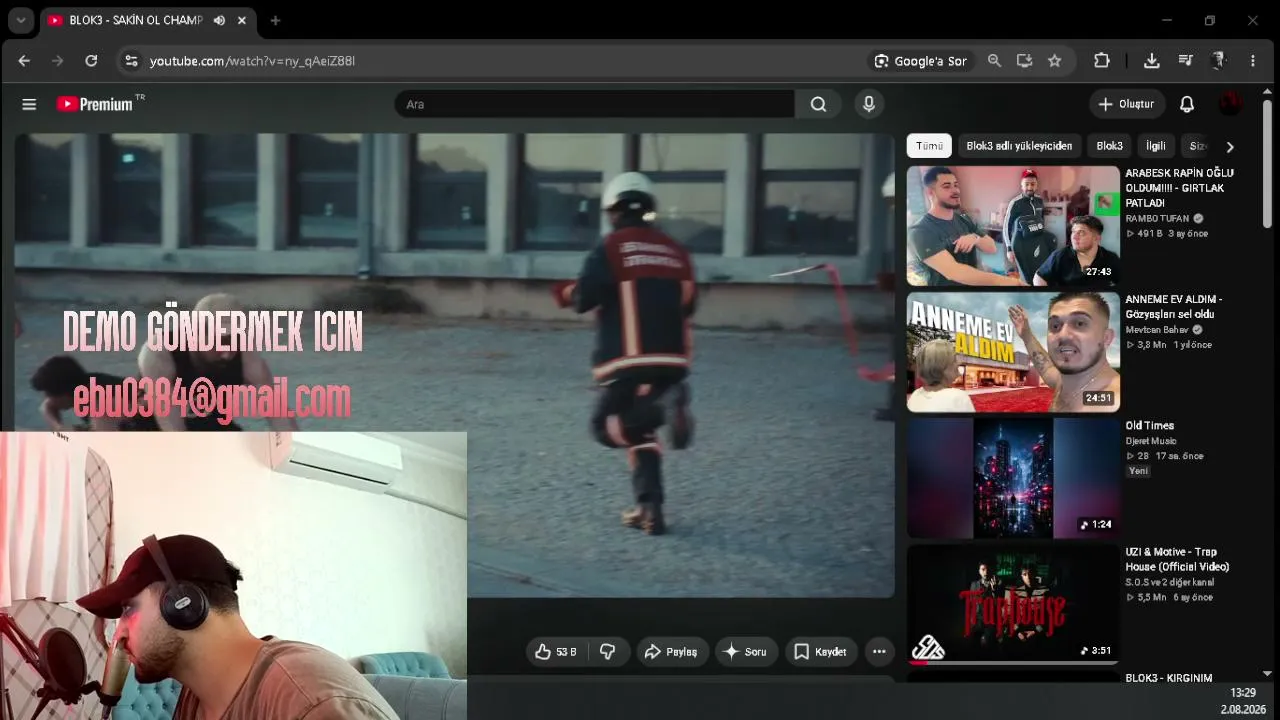Open the tab search dropdown arrow
Screen dimensions: 1280x720
21,20
